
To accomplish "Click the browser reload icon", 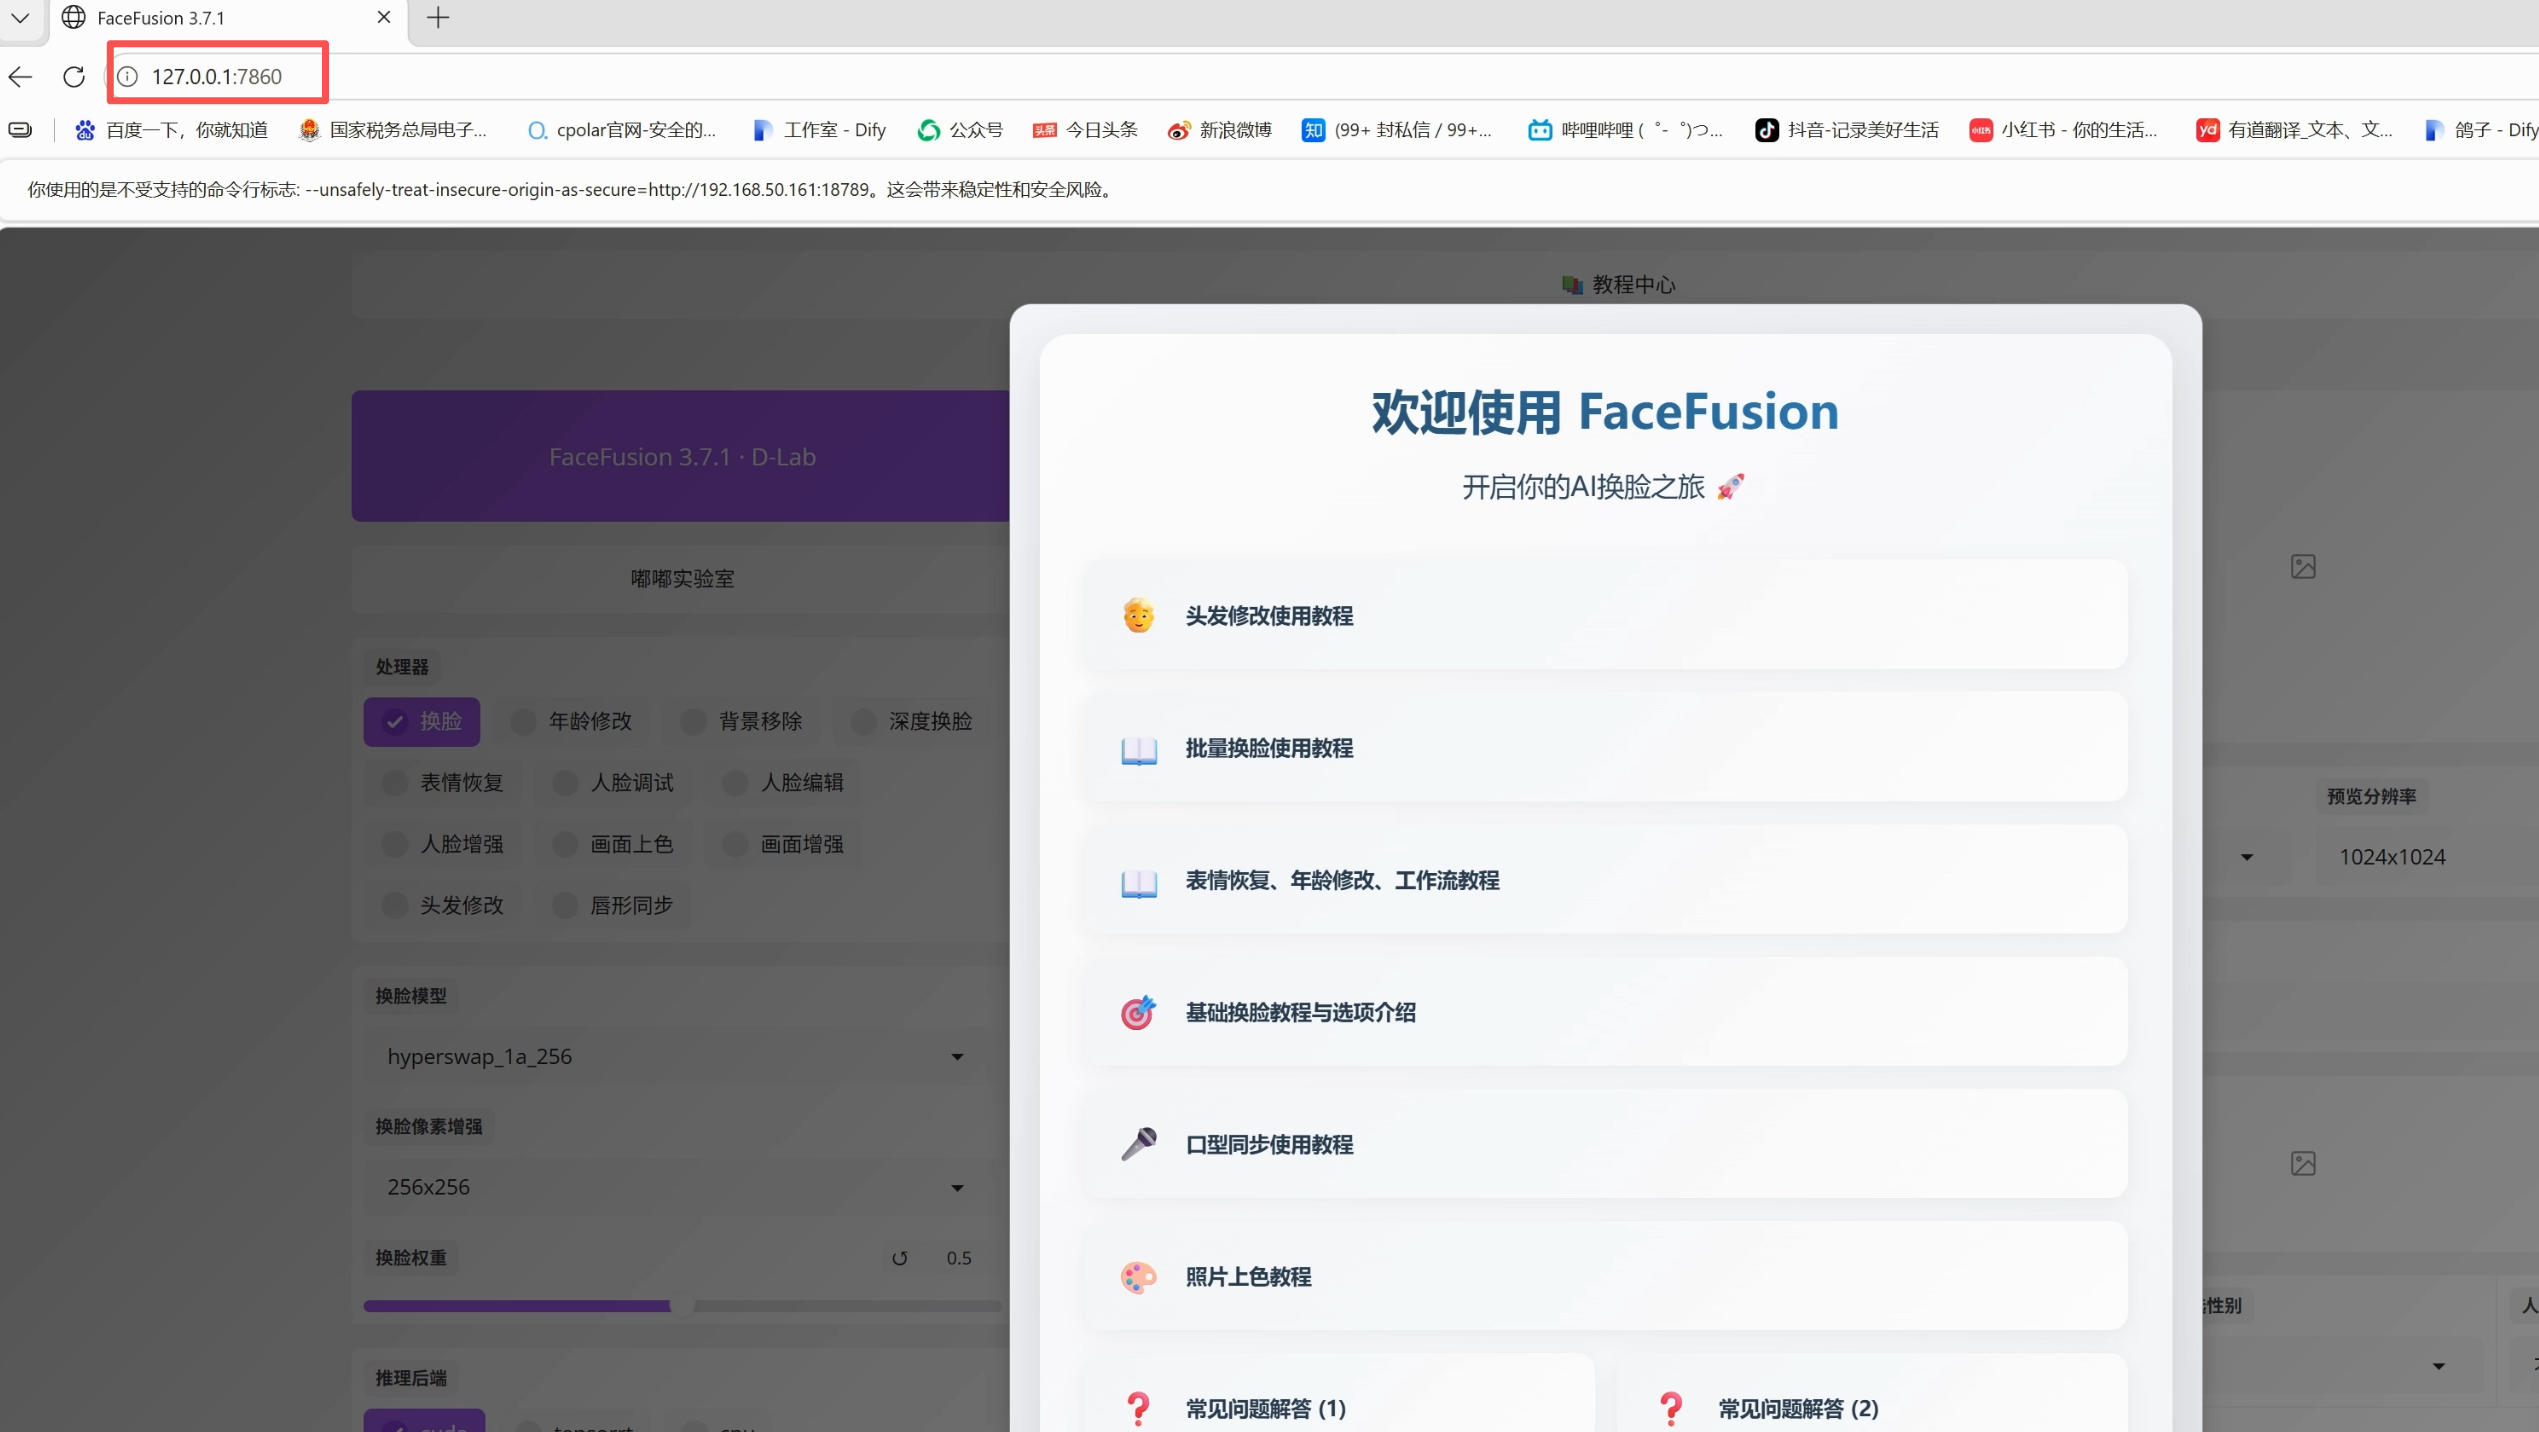I will point(73,77).
